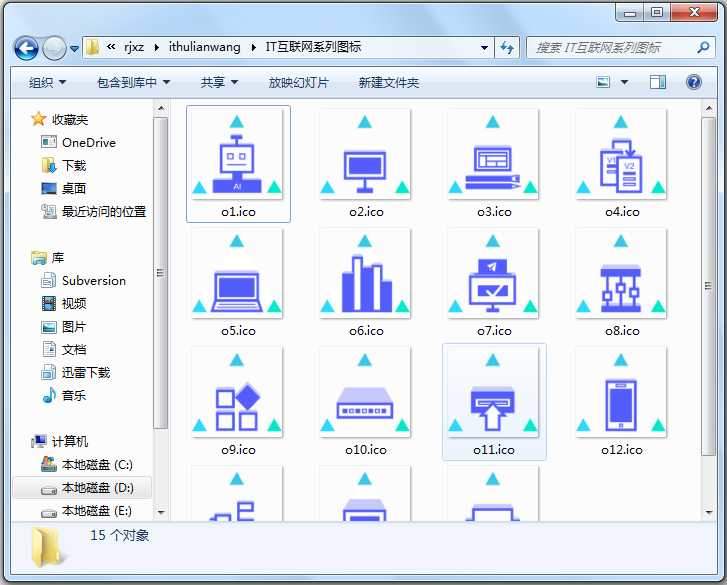Click IT互联网系列图标 in the address breadcrumb
Screen dimensions: 727x585
click(x=313, y=47)
